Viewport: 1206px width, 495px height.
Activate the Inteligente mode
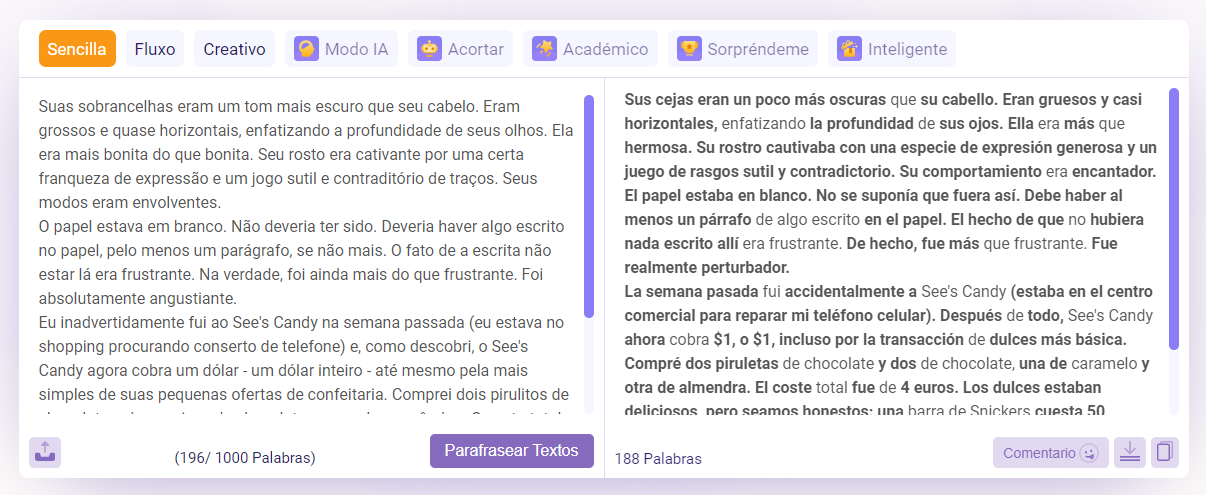pos(892,49)
